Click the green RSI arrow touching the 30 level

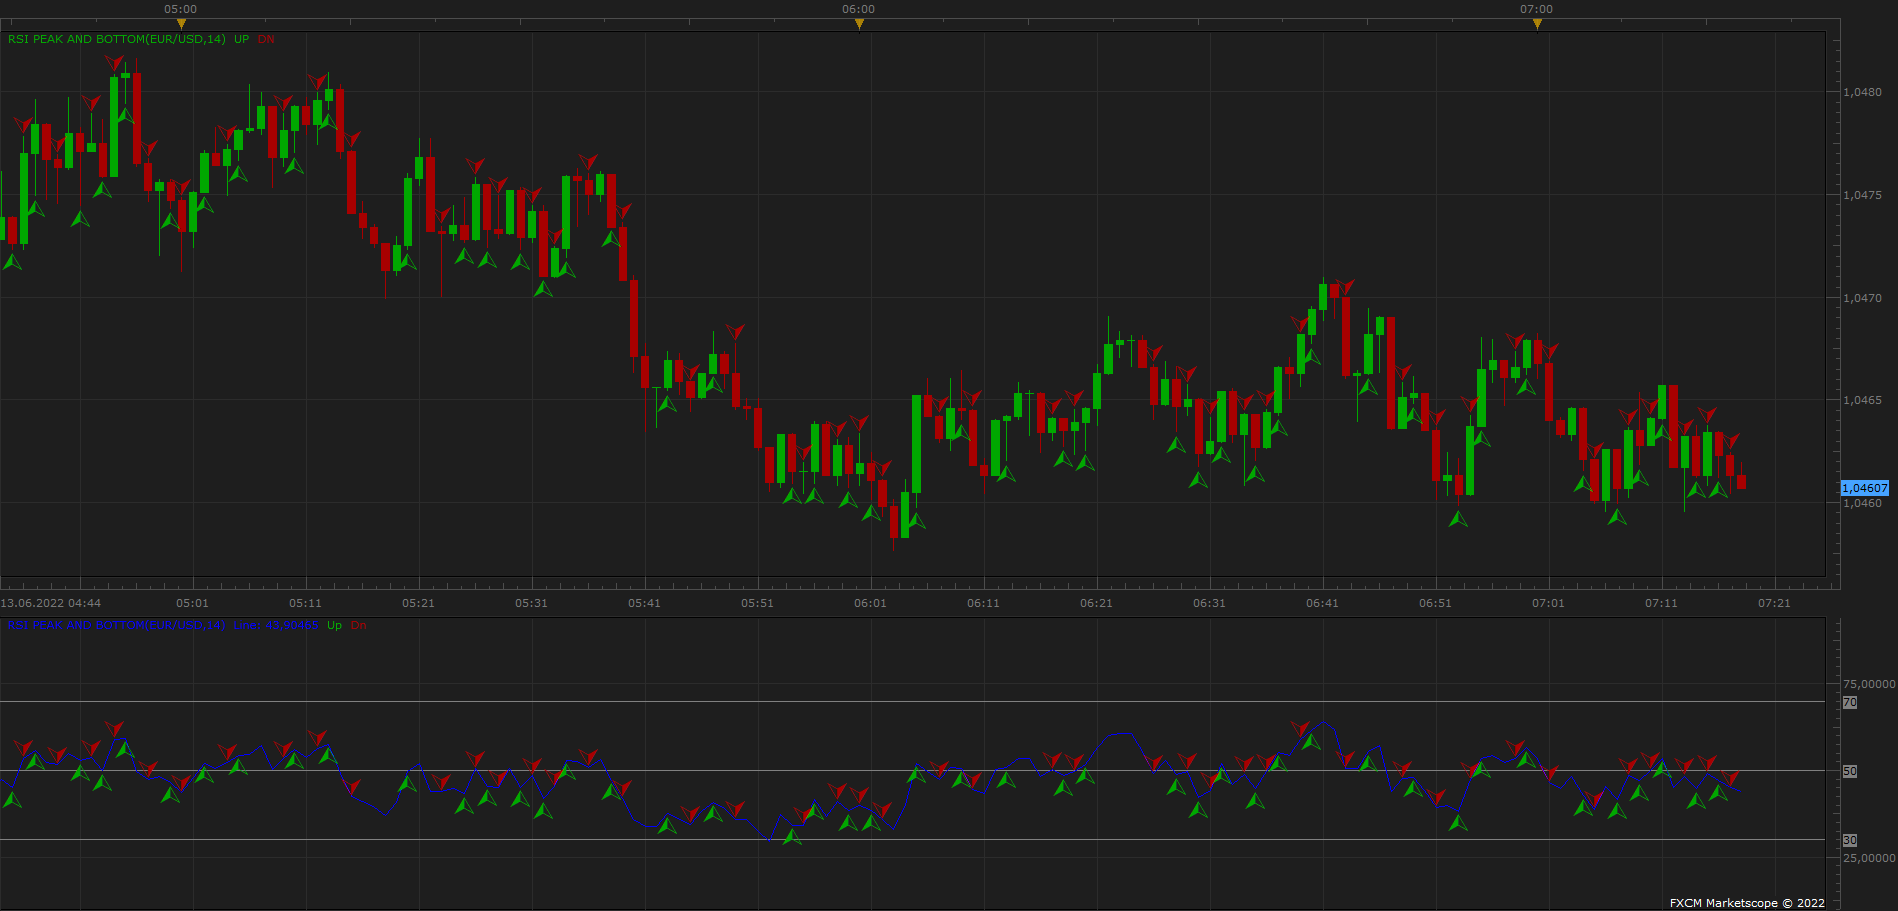[x=792, y=836]
